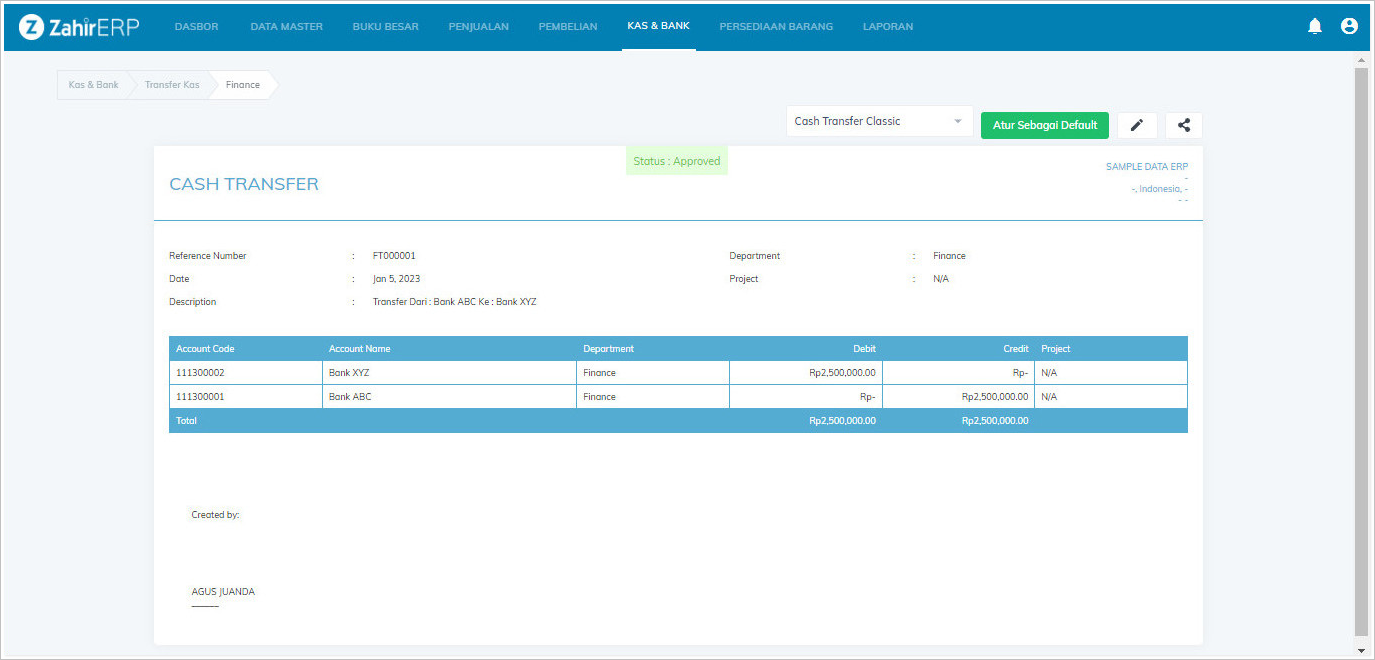Open the Dasbor menu
Image resolution: width=1375 pixels, height=660 pixels.
tap(196, 27)
